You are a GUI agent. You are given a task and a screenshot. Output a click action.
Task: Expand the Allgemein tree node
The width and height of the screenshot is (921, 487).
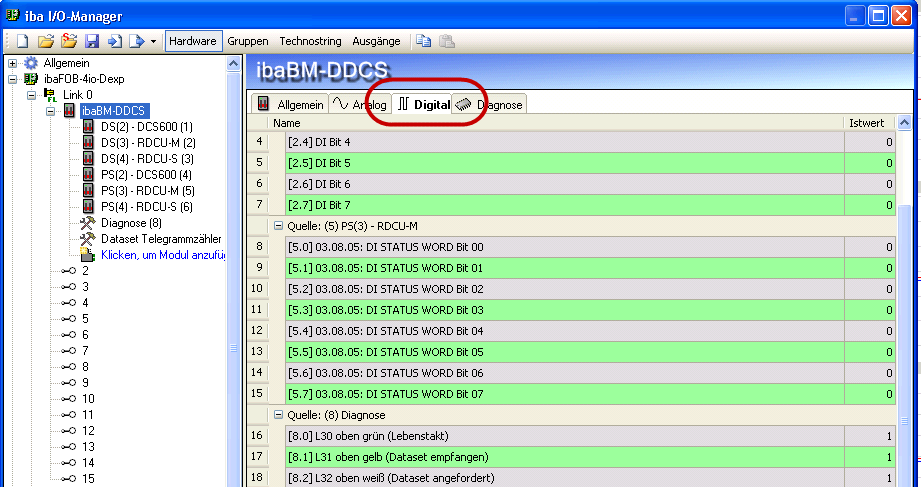coord(12,63)
